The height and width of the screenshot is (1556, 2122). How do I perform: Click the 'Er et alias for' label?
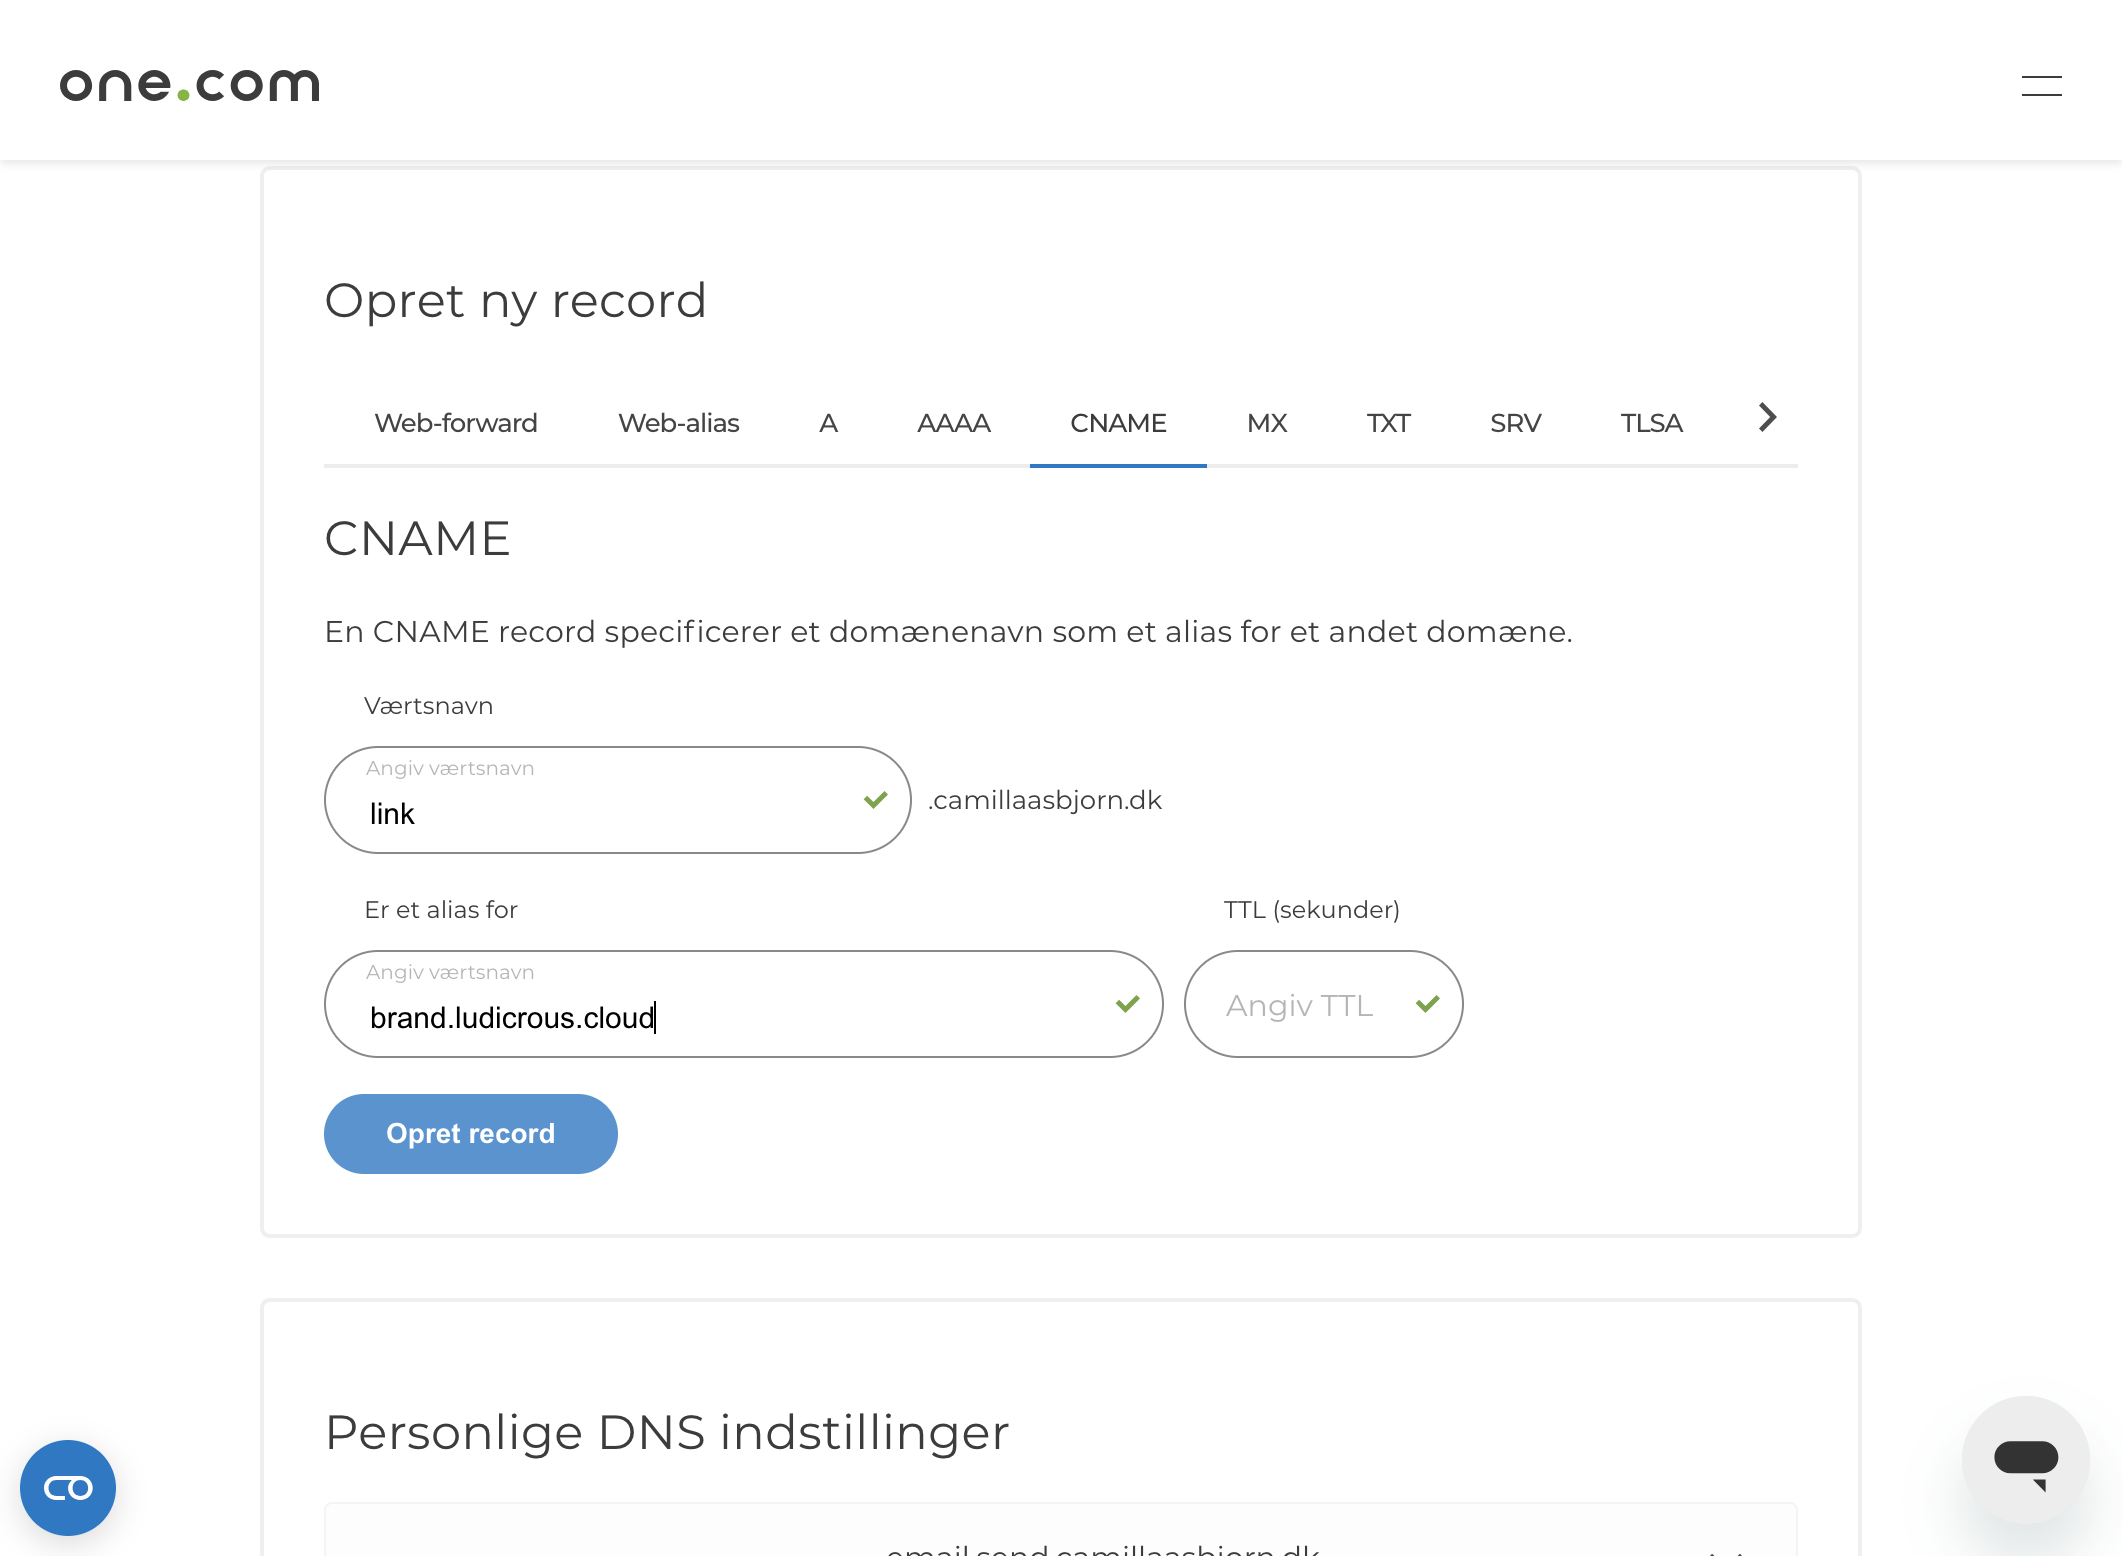pos(441,910)
